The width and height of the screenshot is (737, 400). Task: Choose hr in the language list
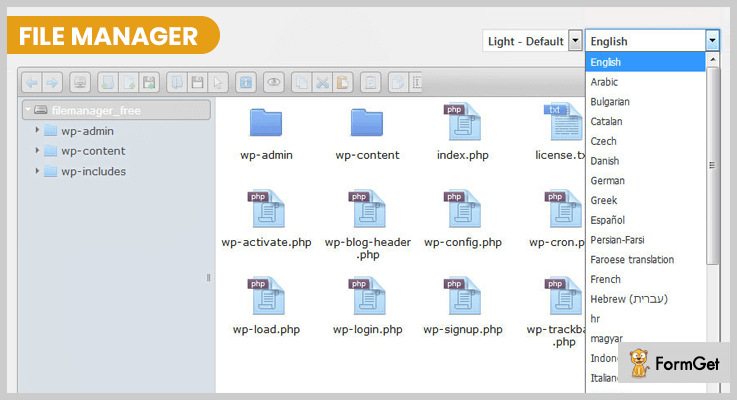tap(645, 319)
